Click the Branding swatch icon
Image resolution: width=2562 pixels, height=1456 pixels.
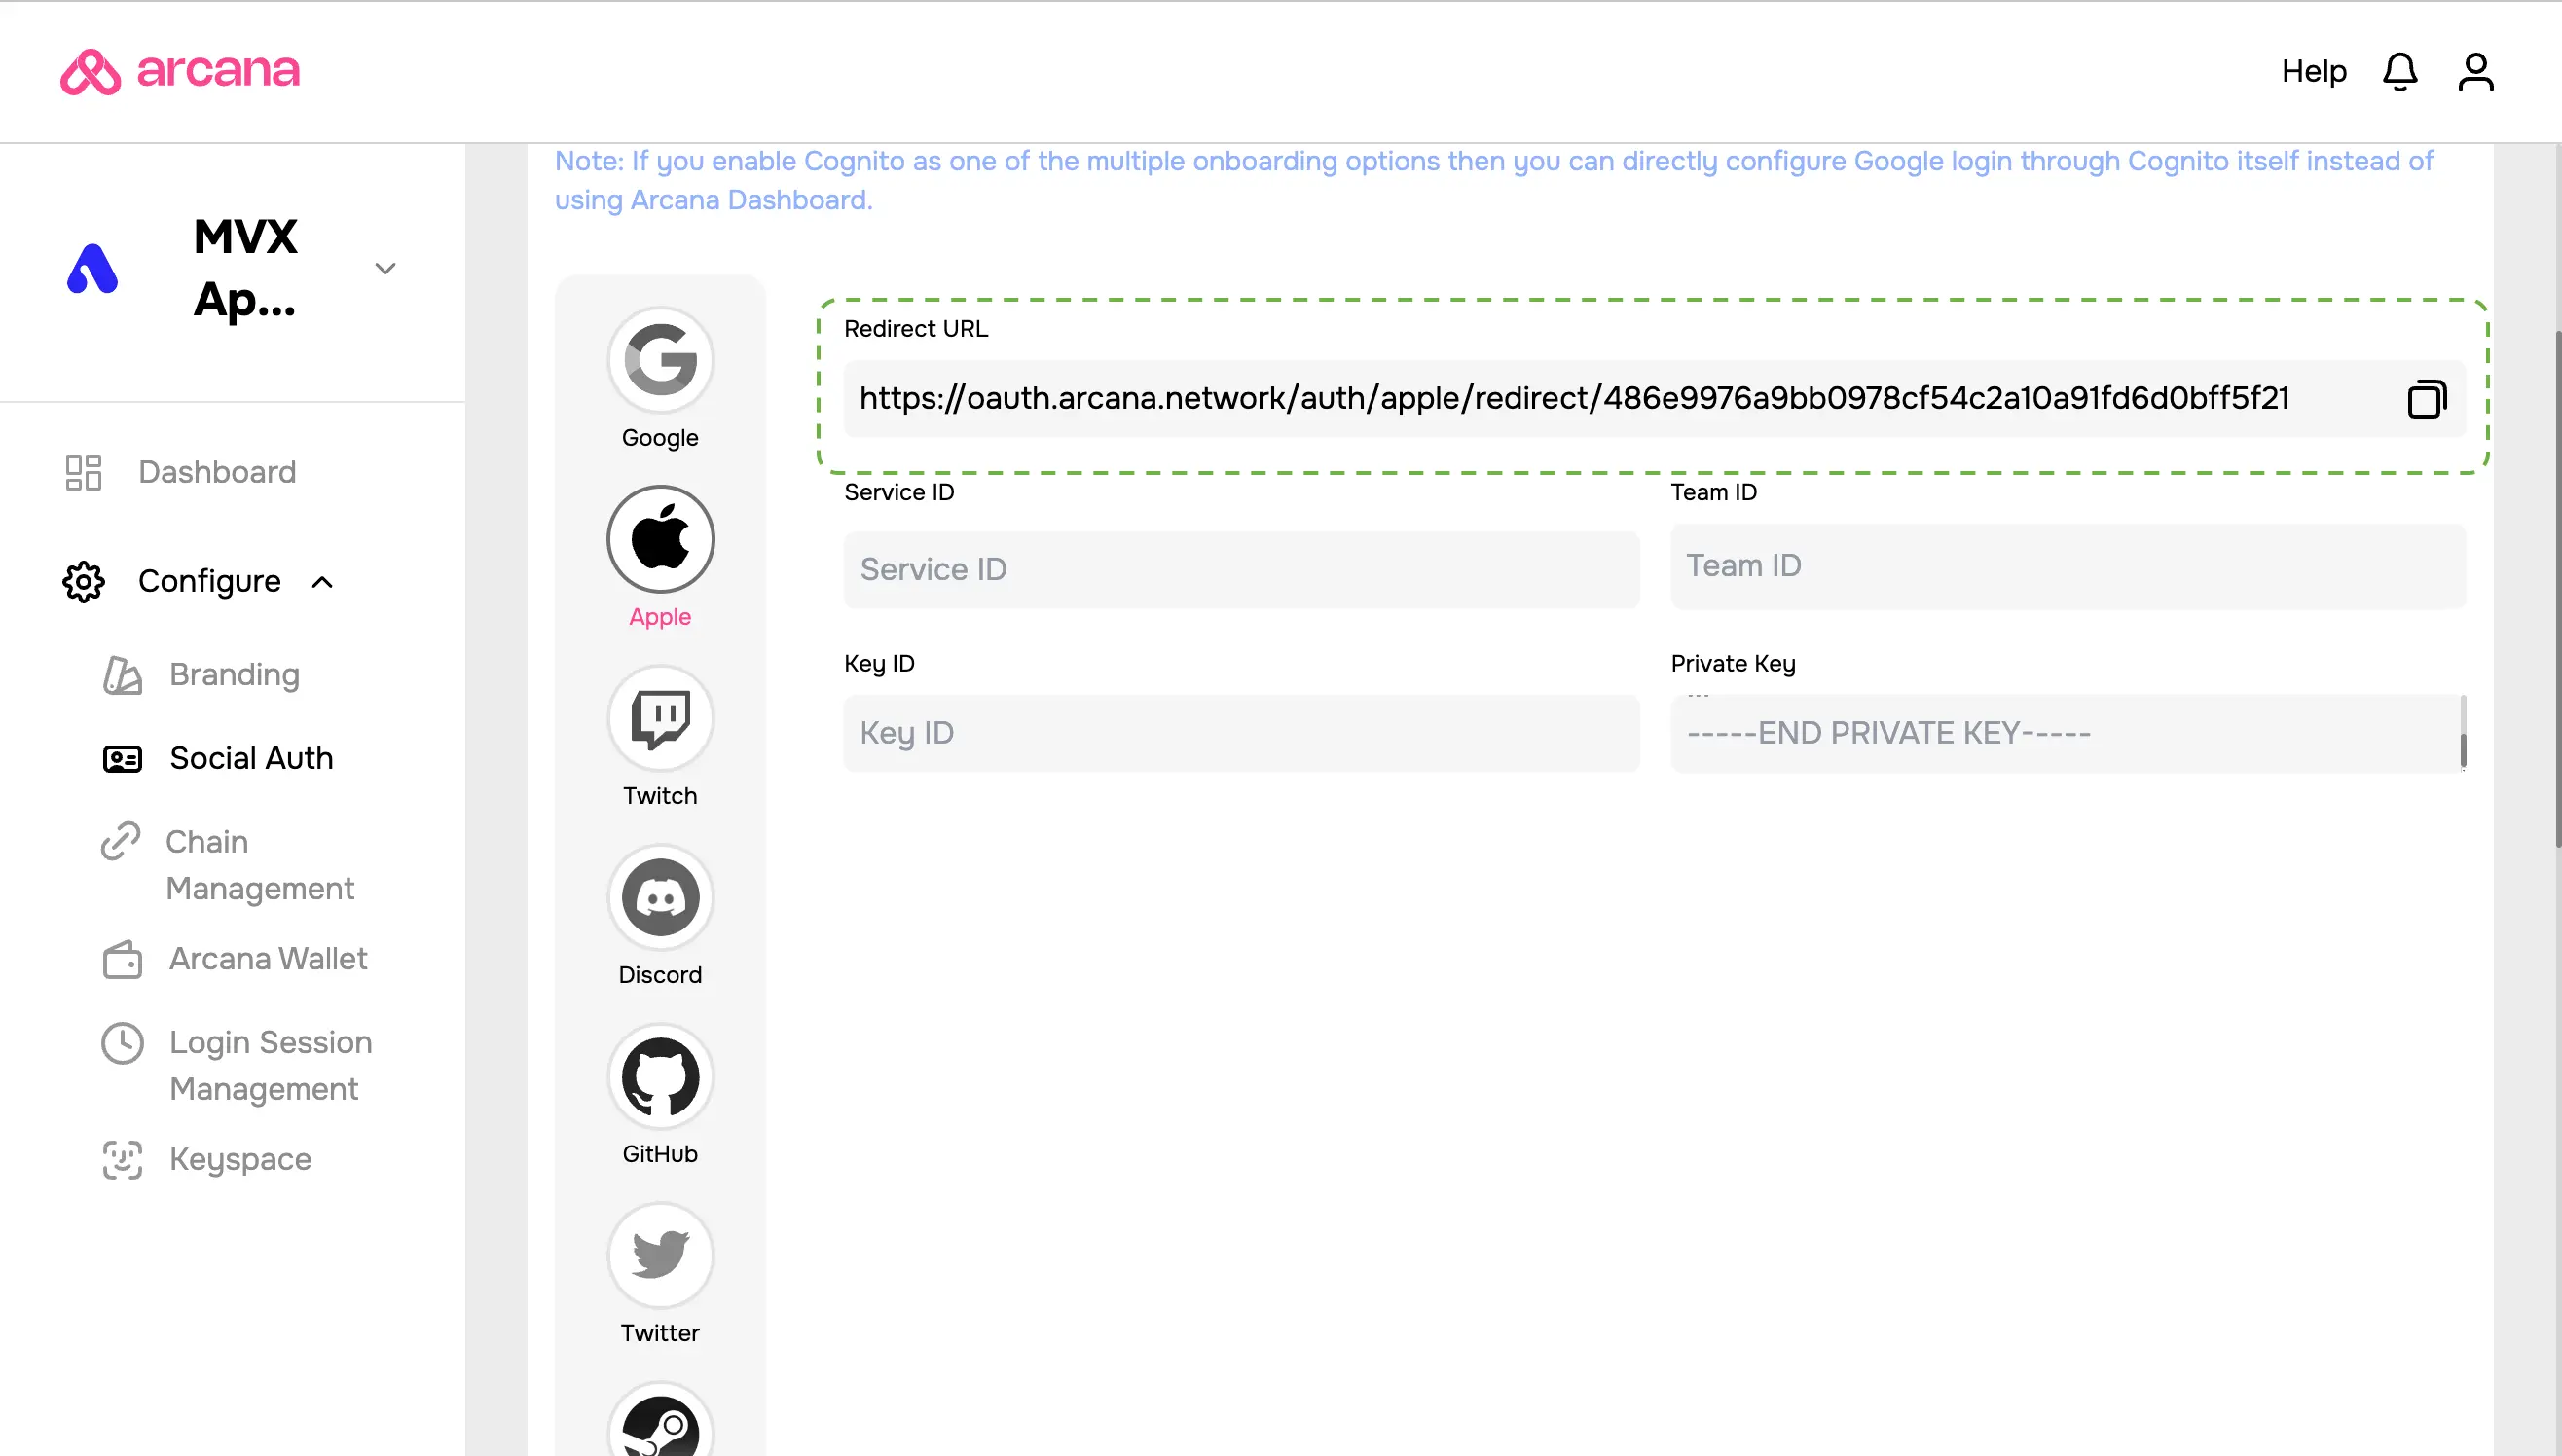coord(123,675)
